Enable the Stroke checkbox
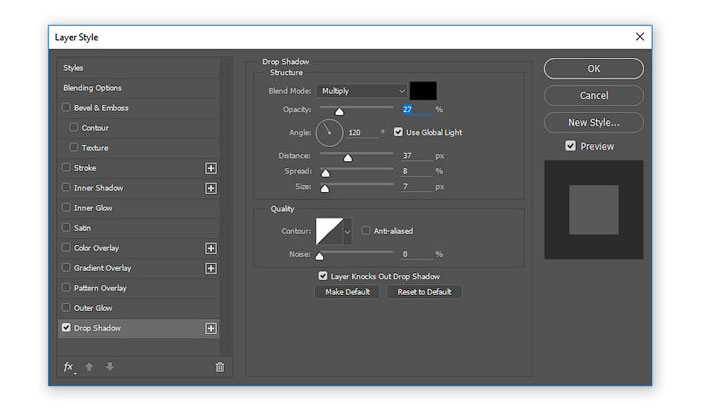Image resolution: width=725 pixels, height=415 pixels. pyautogui.click(x=66, y=167)
